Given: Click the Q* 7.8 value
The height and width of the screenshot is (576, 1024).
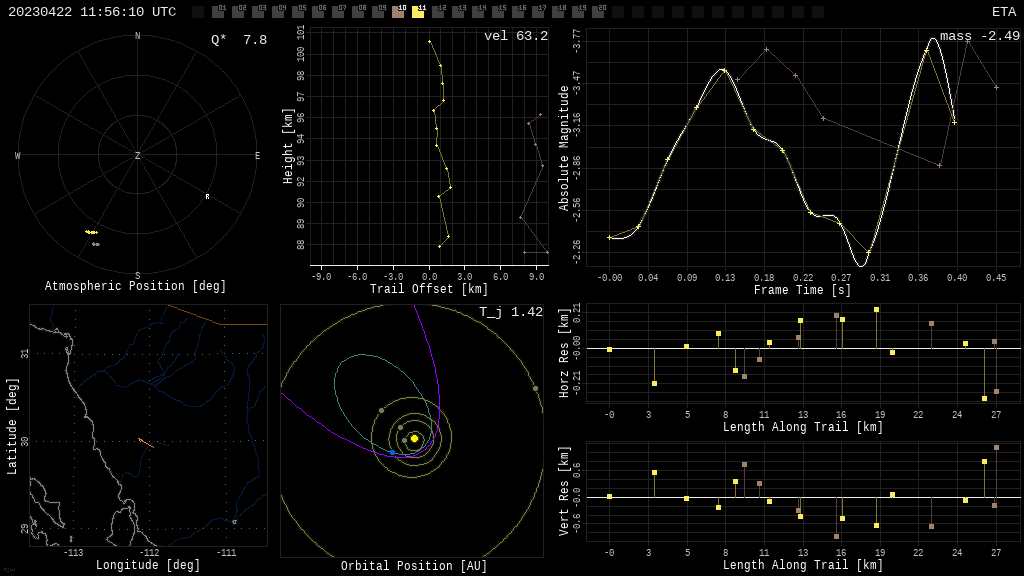Looking at the screenshot, I should pos(239,40).
